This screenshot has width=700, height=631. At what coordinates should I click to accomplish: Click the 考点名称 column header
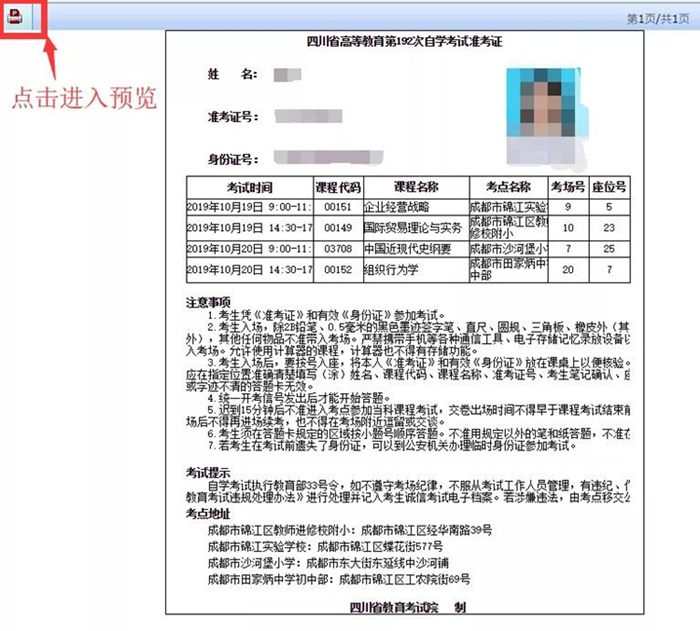tap(508, 187)
